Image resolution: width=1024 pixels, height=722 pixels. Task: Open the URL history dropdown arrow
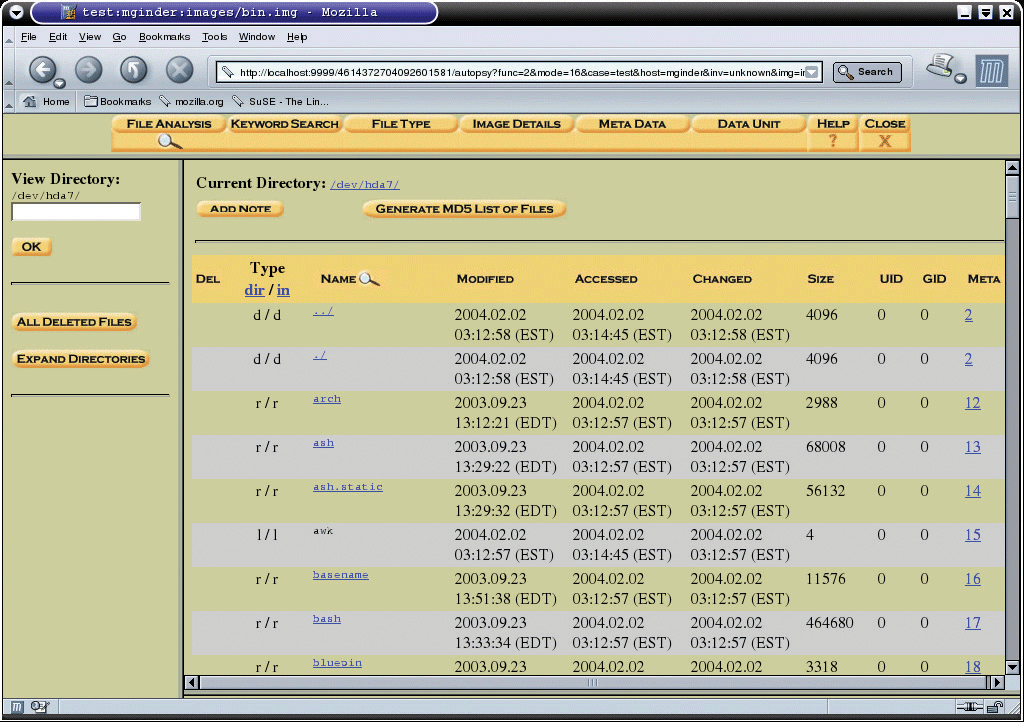coord(811,72)
